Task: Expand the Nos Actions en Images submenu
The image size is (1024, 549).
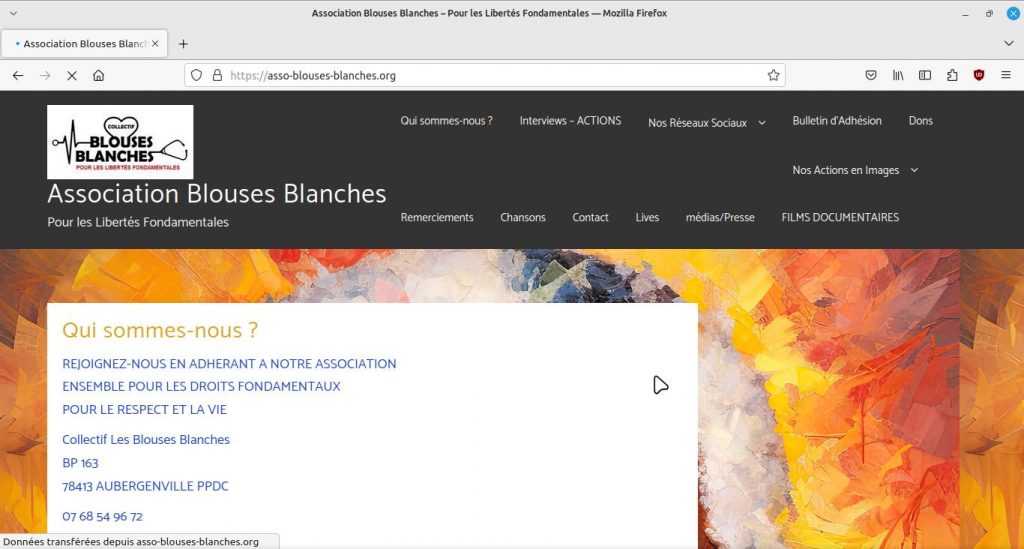Action: point(914,171)
